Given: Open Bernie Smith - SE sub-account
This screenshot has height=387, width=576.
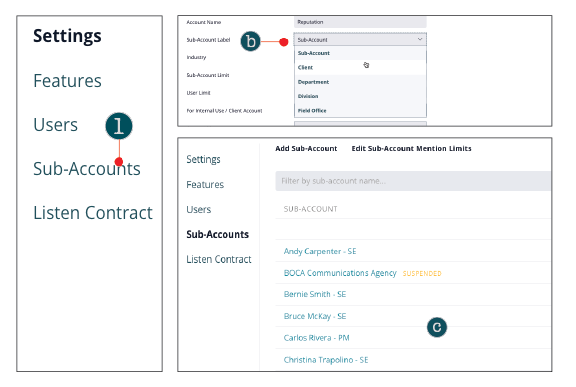Looking at the screenshot, I should (x=315, y=294).
